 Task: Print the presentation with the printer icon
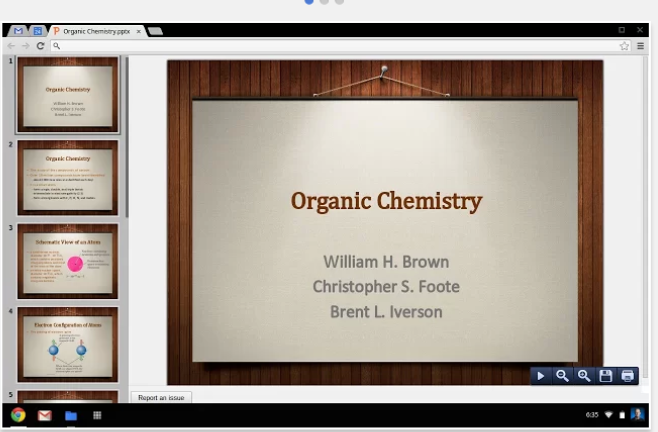coord(627,376)
